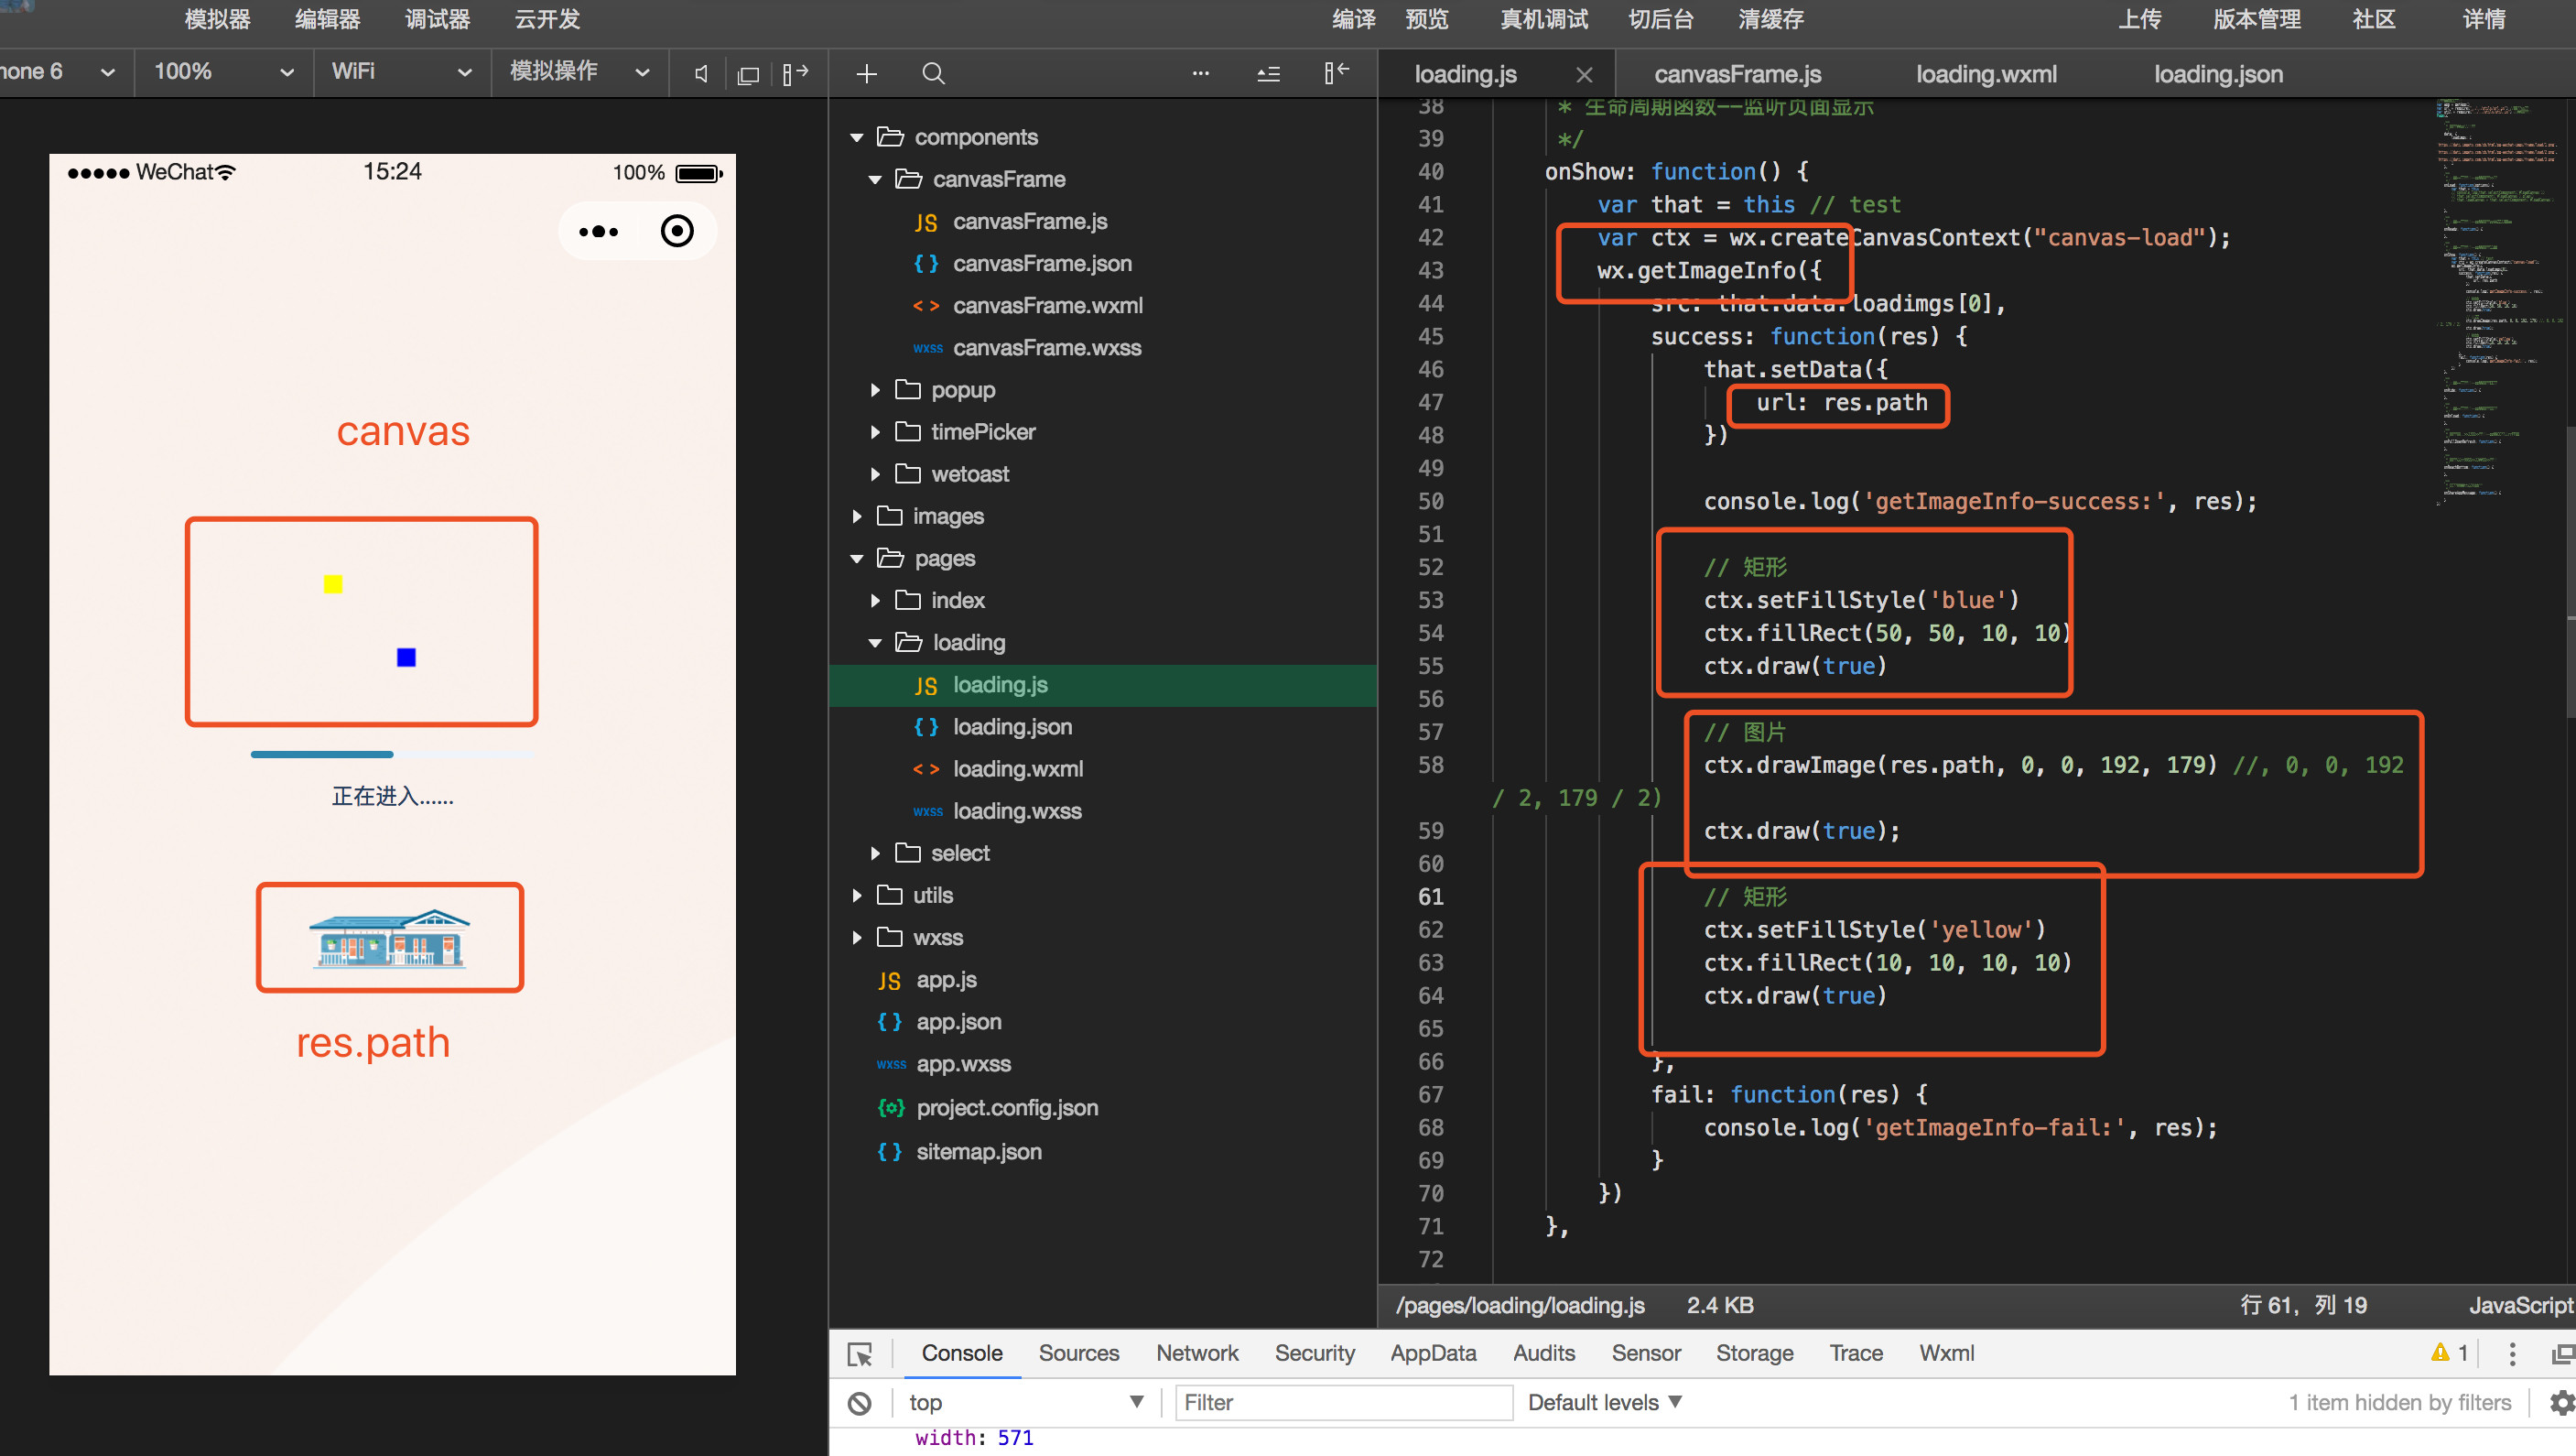The width and height of the screenshot is (2576, 1456).
Task: Click the collapse-all icon in file tree toolbar
Action: point(1268,74)
